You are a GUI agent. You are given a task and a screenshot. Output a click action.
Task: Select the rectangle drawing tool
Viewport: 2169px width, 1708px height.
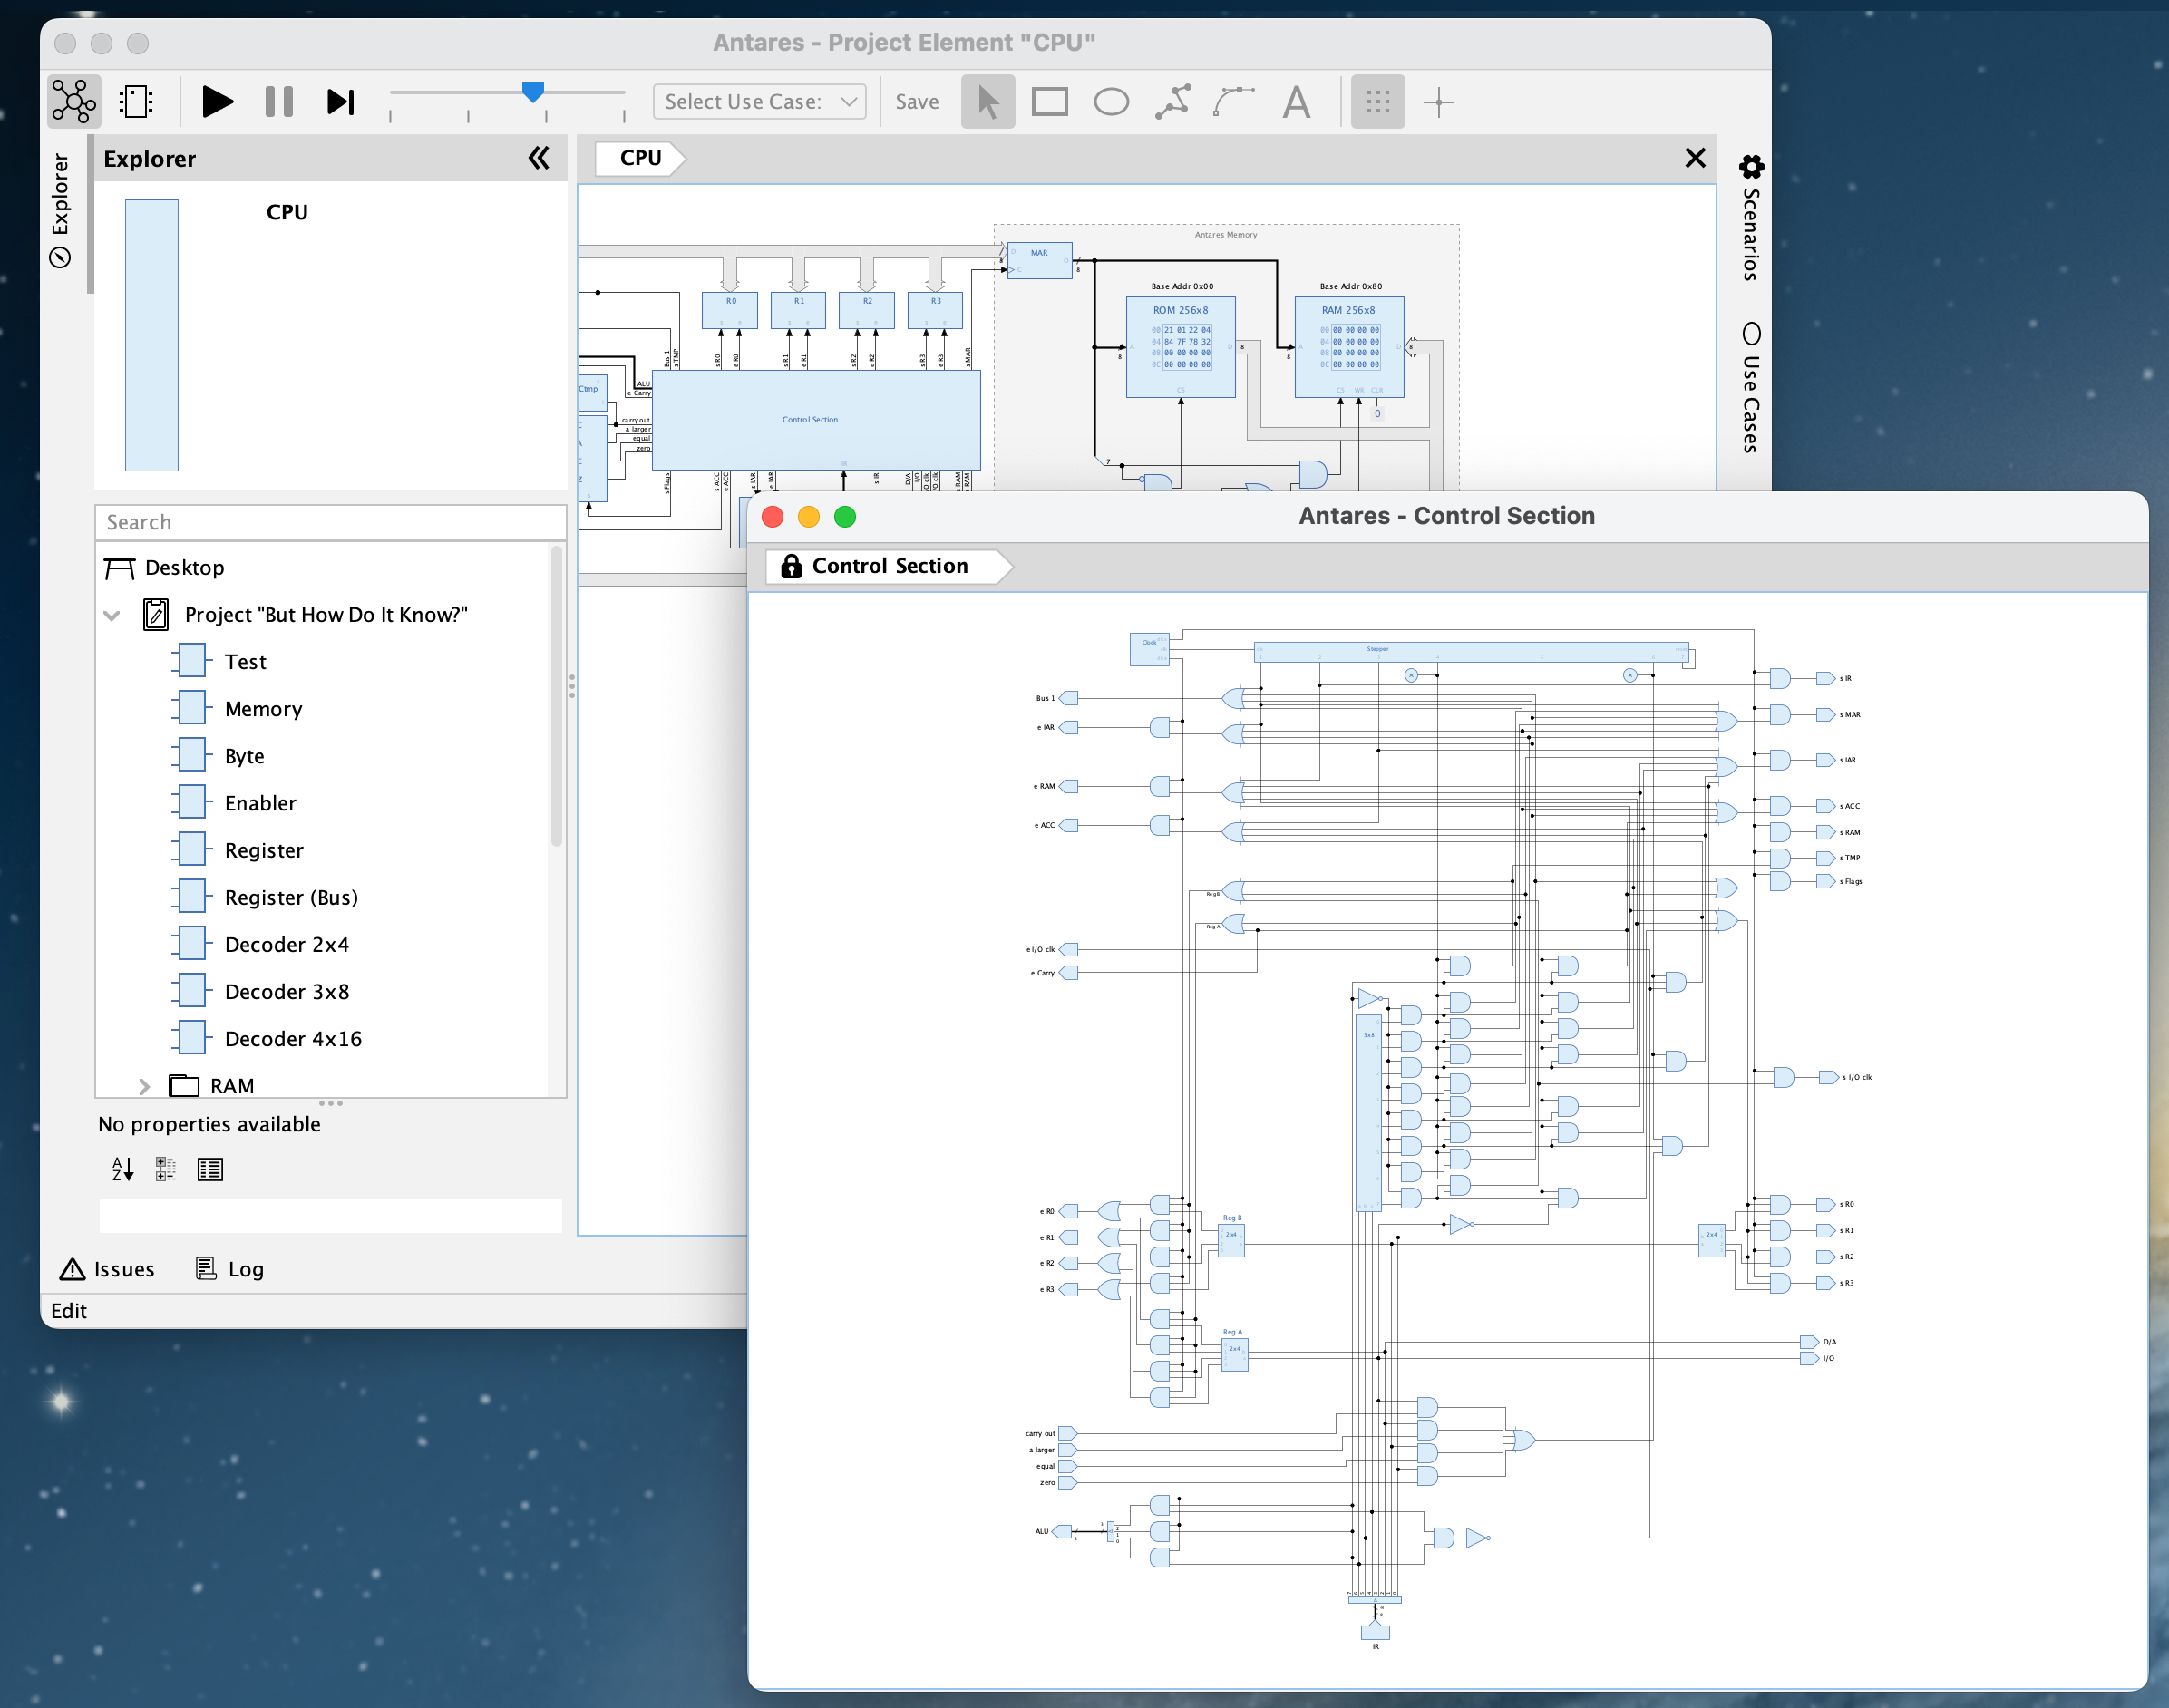(x=1049, y=101)
